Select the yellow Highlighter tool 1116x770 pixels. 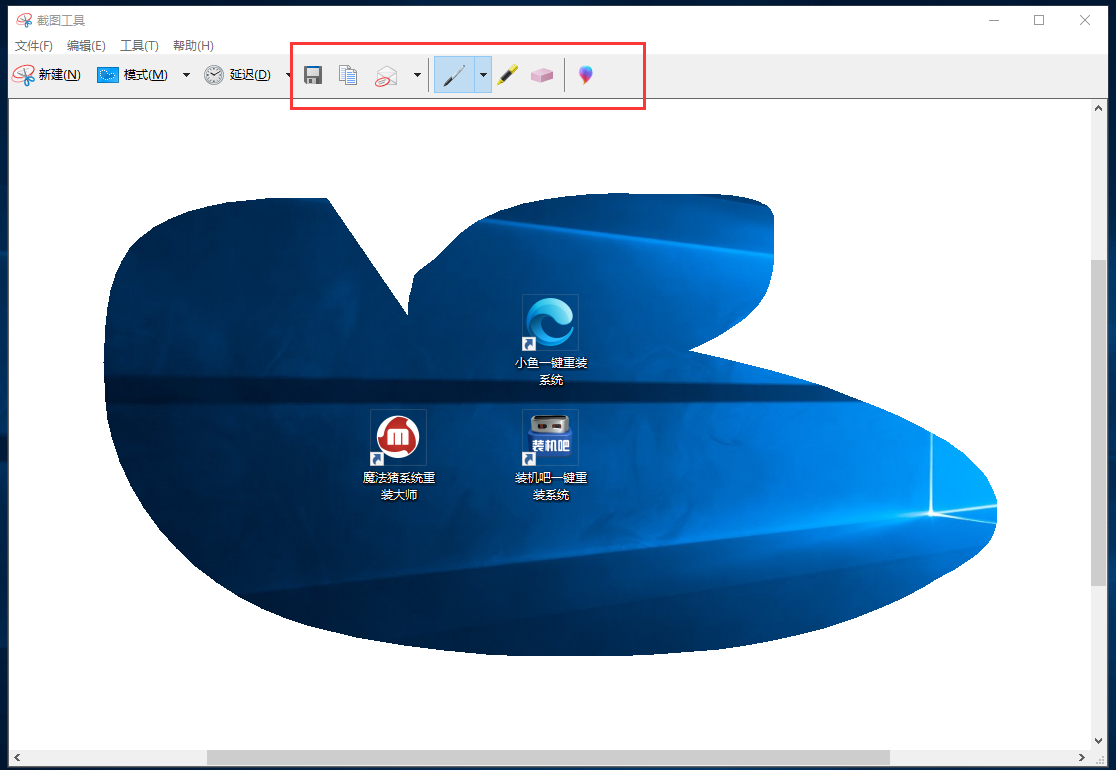tap(507, 75)
